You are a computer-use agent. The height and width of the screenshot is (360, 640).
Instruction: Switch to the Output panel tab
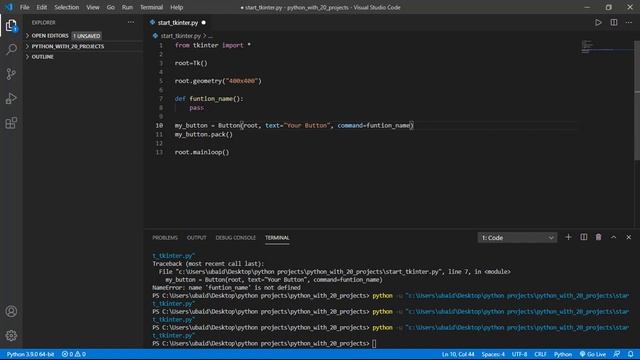click(197, 238)
